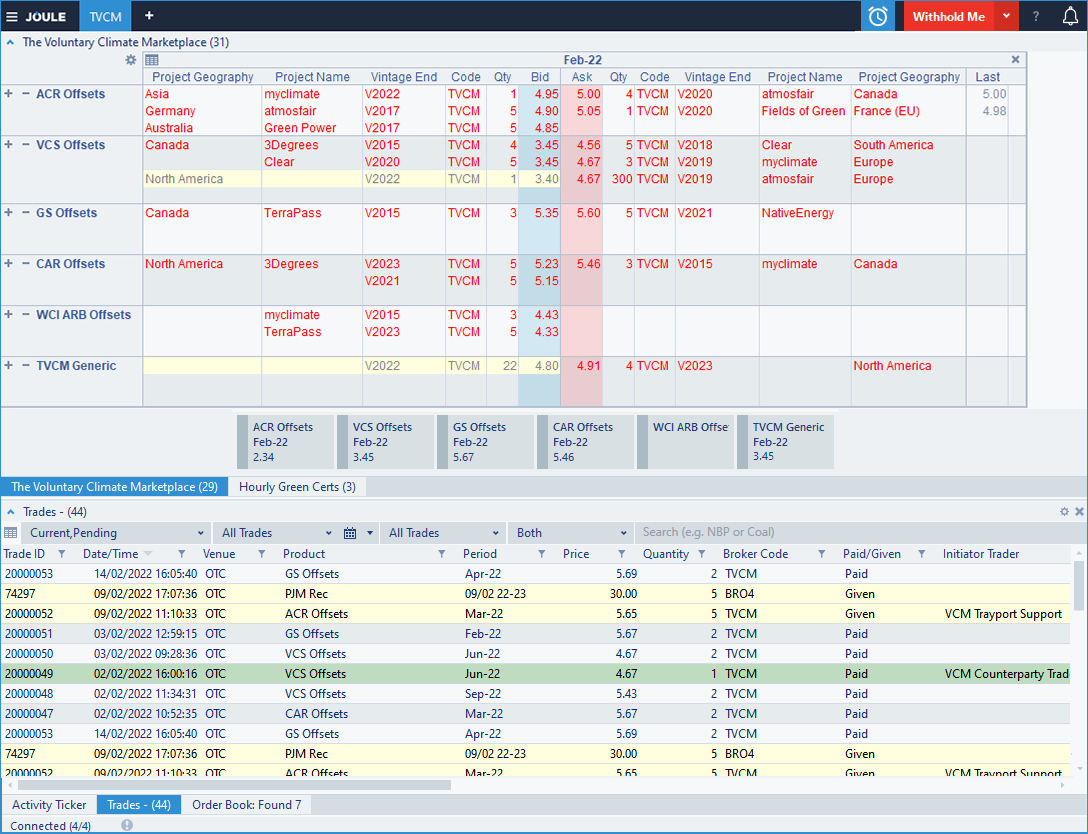This screenshot has height=834, width=1088.
Task: Open Trades panel settings gear
Action: point(1064,511)
